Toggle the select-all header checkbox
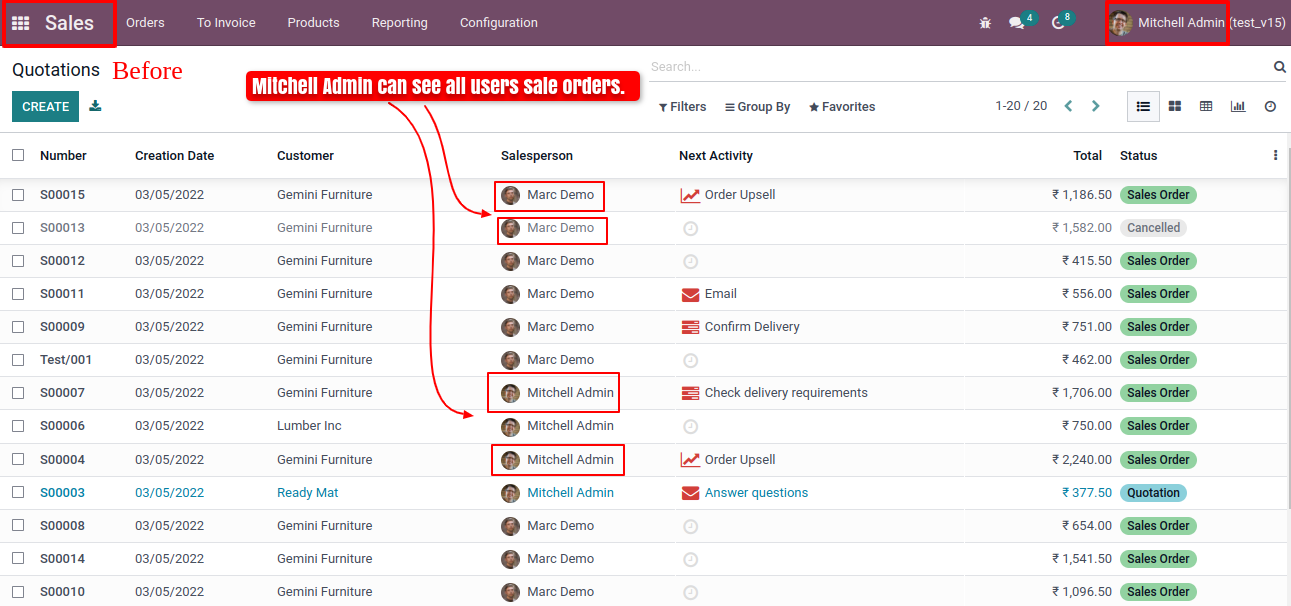The height and width of the screenshot is (606, 1291). point(18,155)
